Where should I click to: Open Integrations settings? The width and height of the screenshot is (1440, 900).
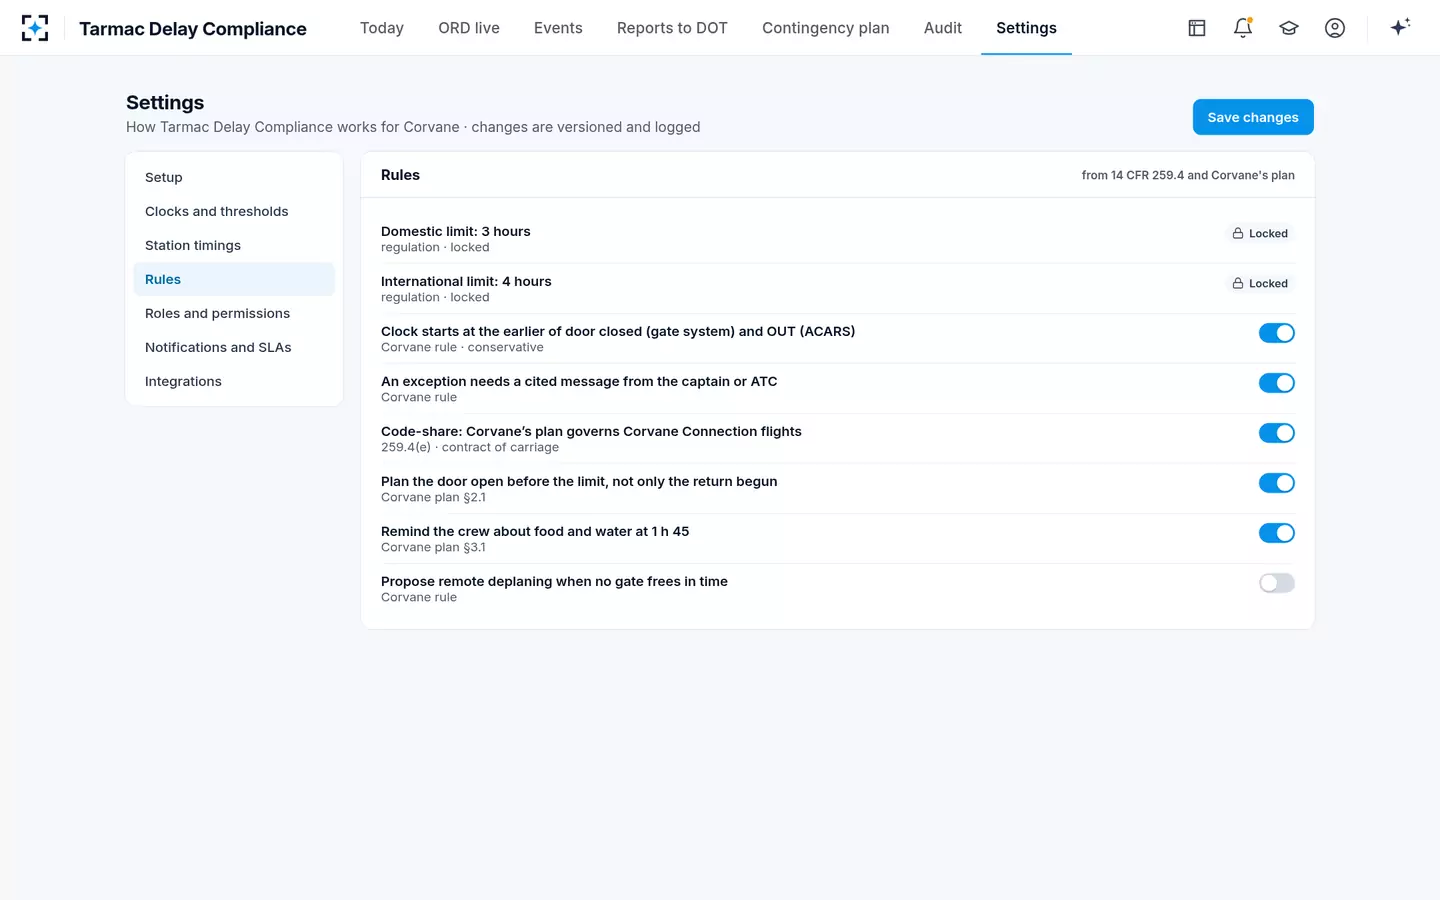[234, 381]
